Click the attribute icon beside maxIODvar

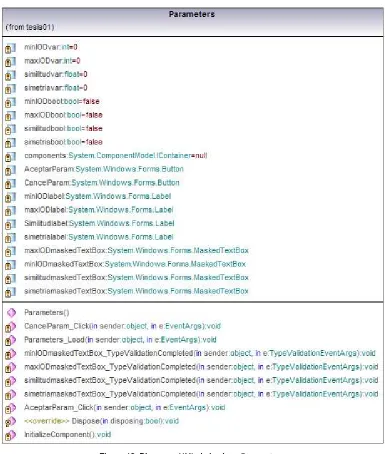(x=10, y=62)
